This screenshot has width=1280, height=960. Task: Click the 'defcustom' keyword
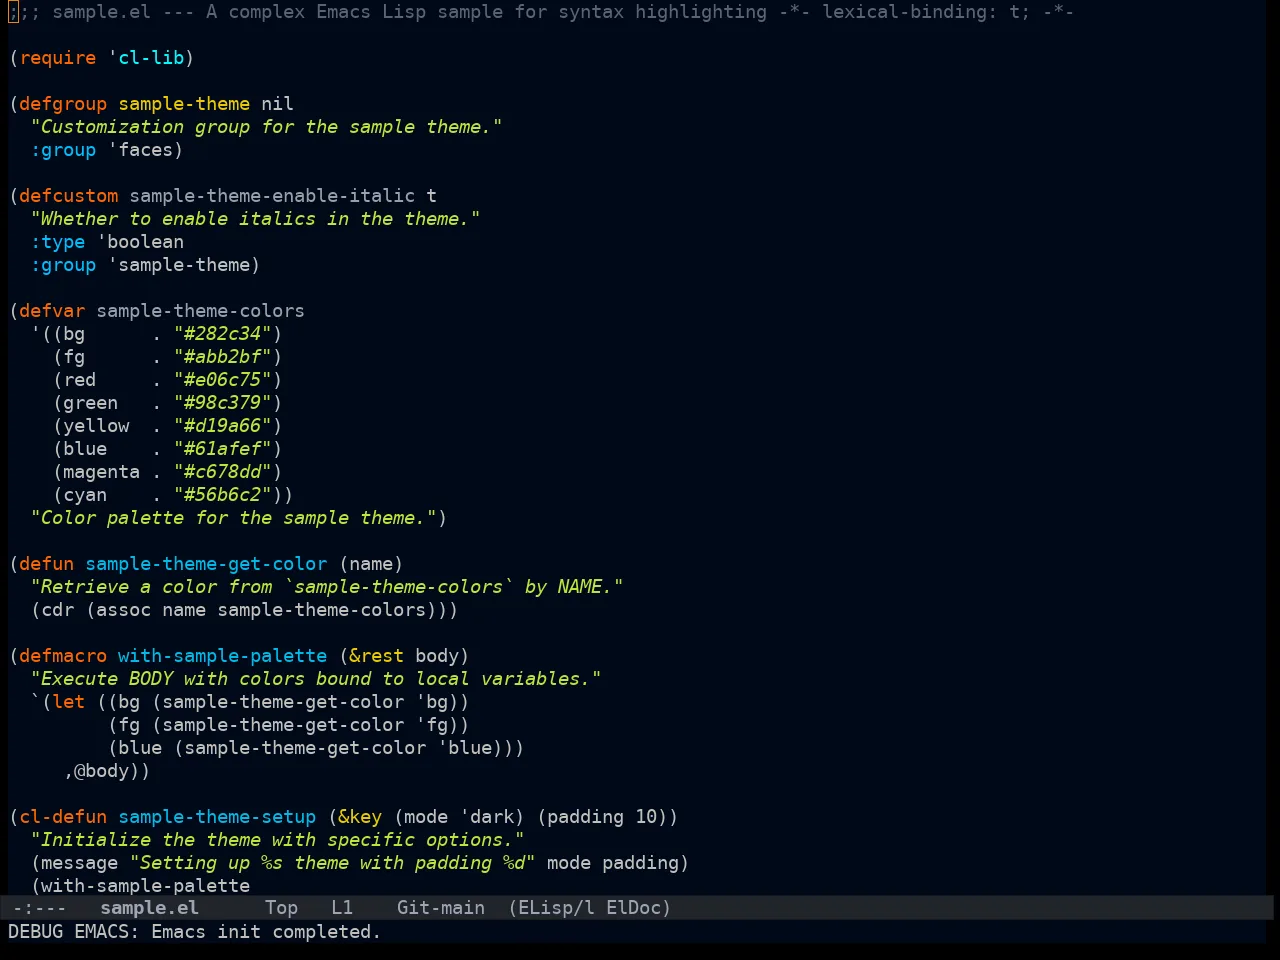pos(69,196)
